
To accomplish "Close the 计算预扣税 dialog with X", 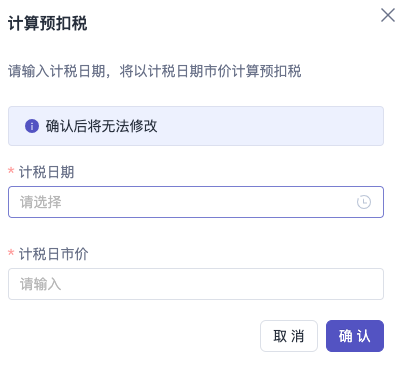I will tap(388, 15).
